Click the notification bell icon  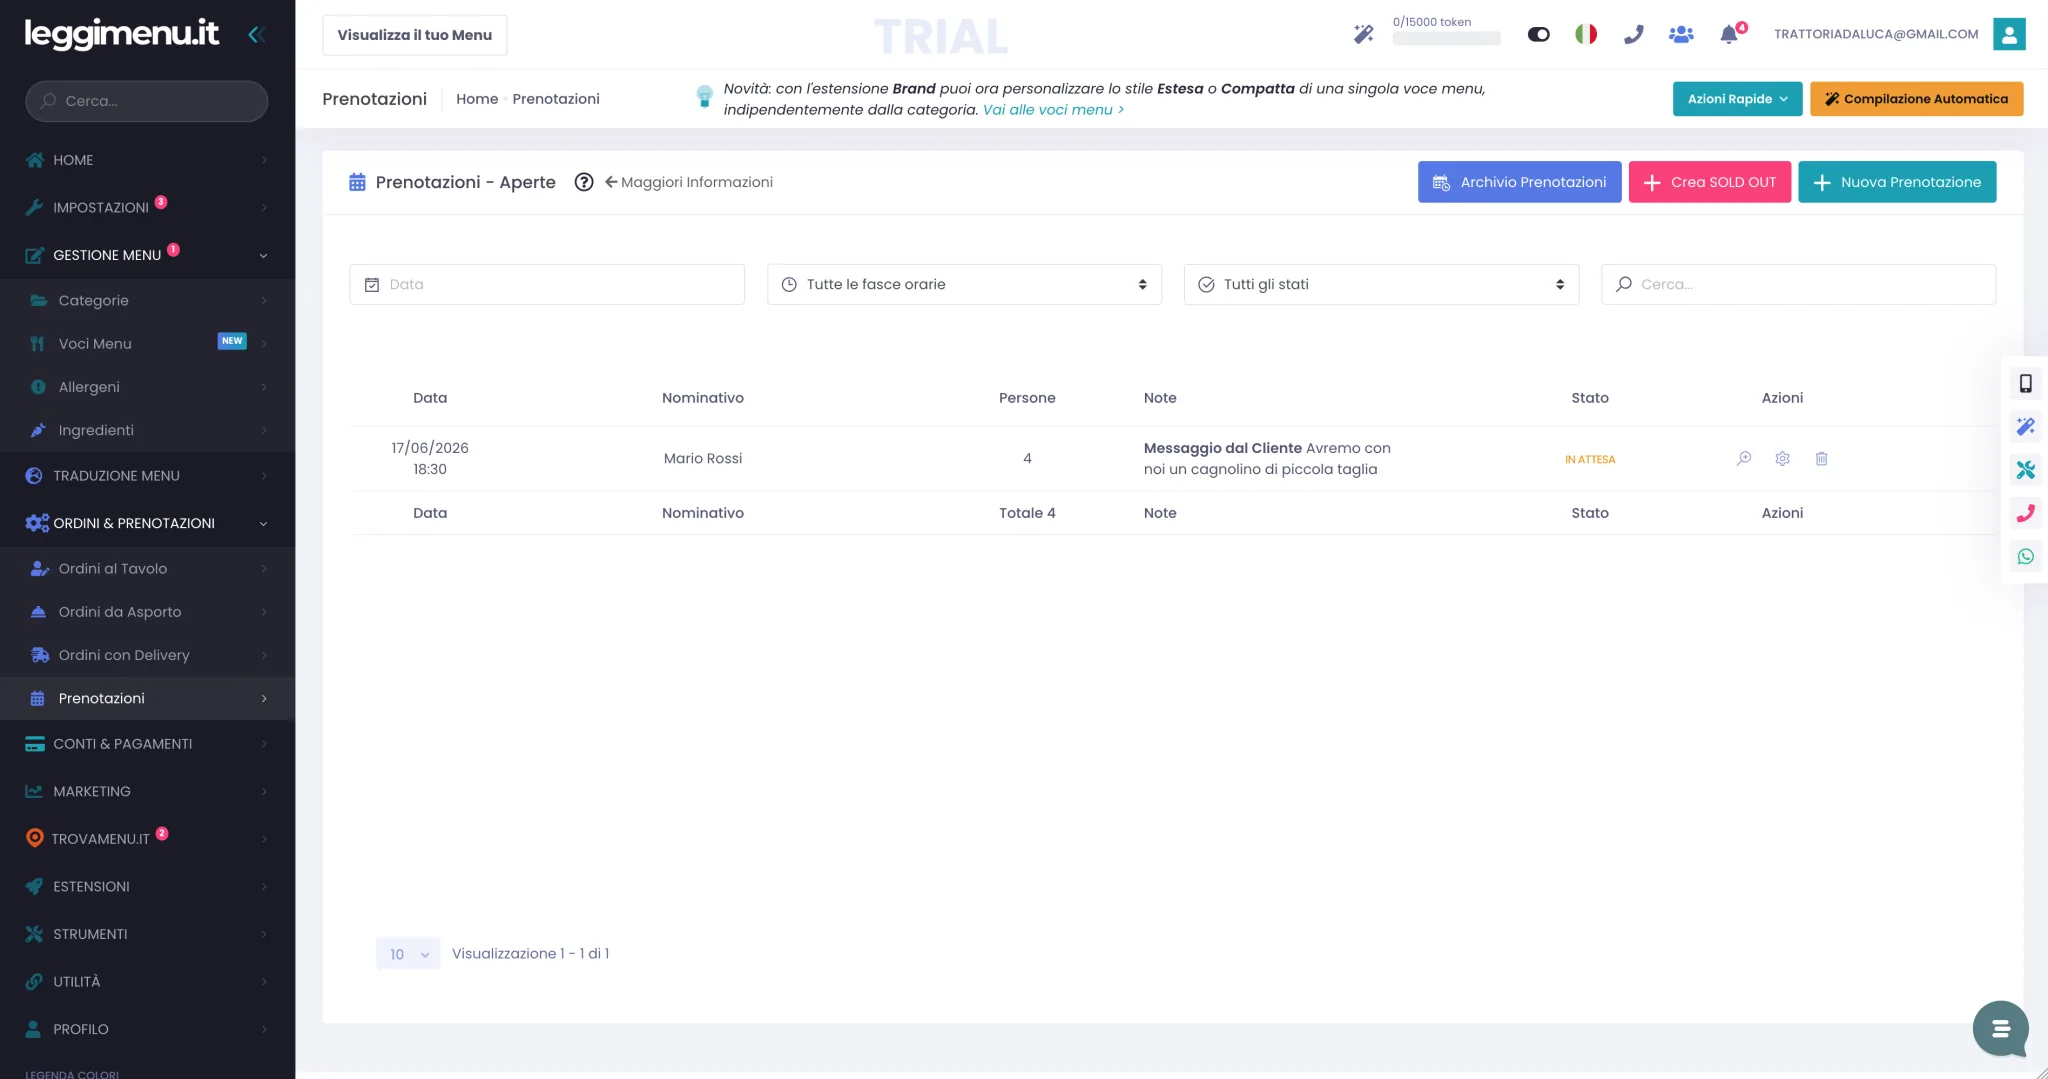click(x=1728, y=35)
